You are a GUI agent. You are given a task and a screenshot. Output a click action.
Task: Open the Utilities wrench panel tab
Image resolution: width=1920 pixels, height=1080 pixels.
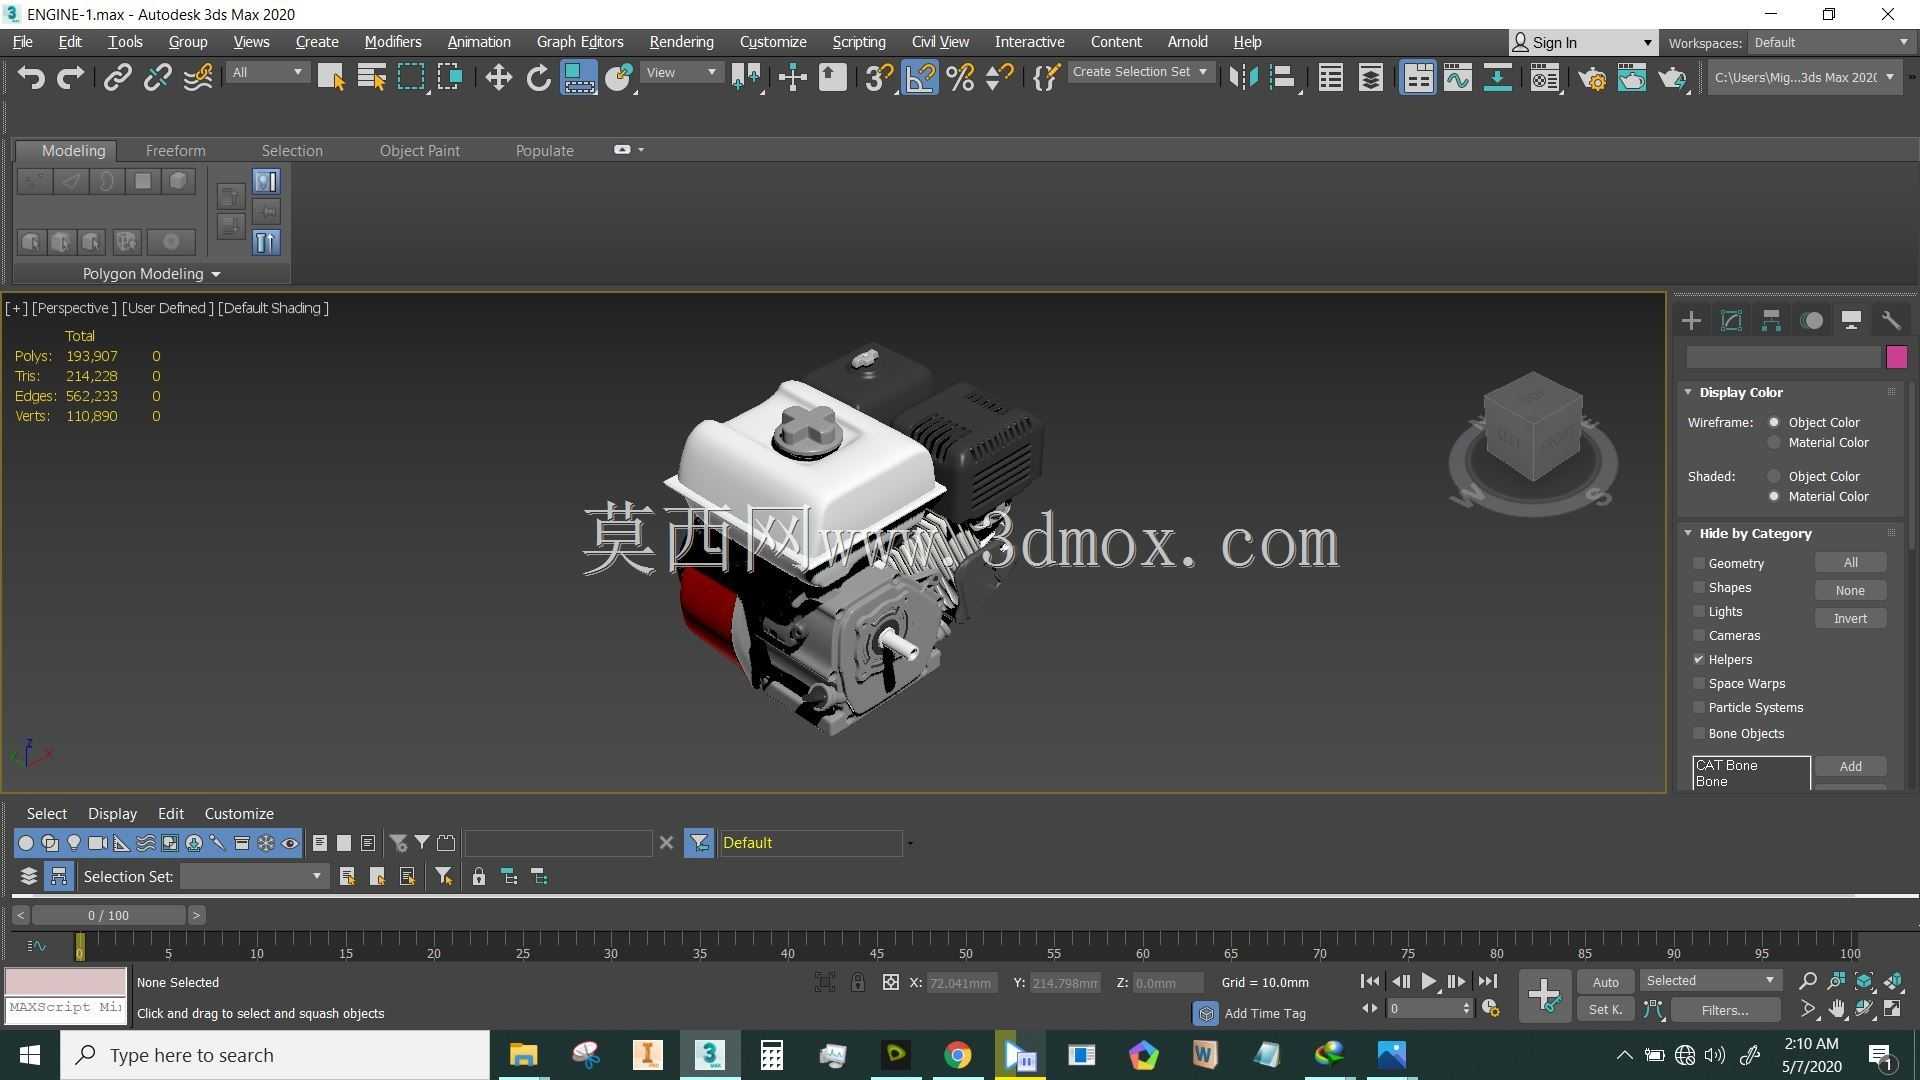pos(1891,320)
